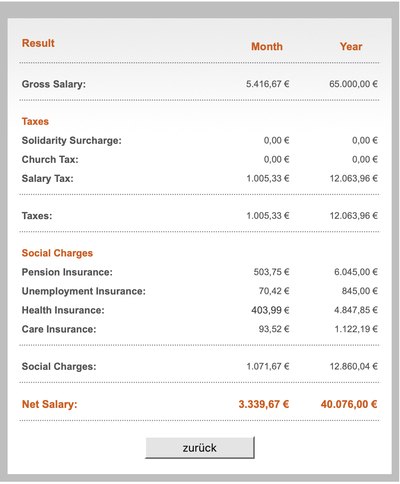Click monthly Unemployment Insurance 70,42 €

click(274, 291)
